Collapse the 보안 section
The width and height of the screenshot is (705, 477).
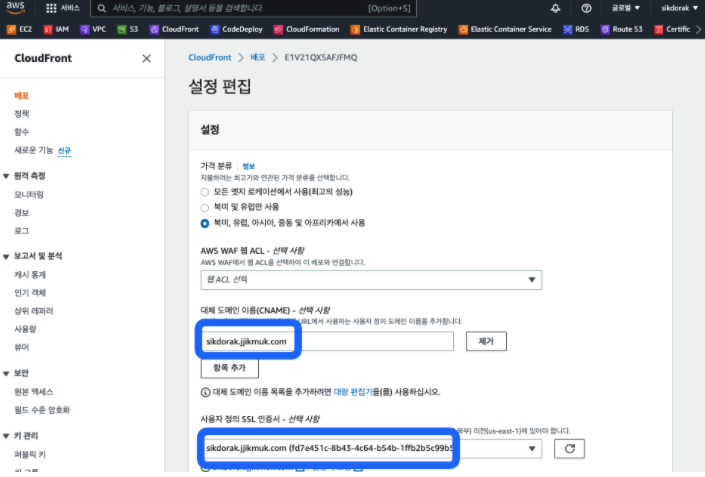[6, 374]
